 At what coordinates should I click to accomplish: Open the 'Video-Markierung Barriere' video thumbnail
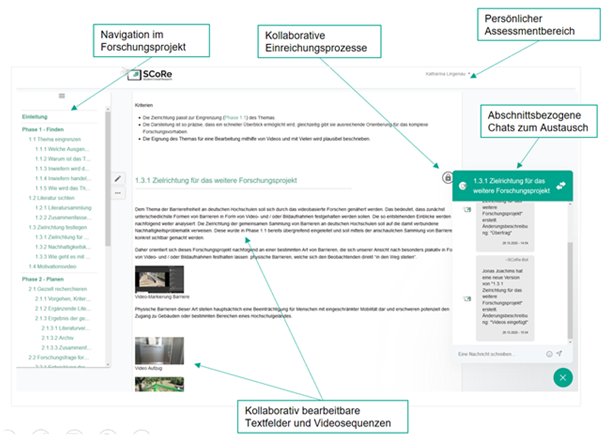click(159, 279)
